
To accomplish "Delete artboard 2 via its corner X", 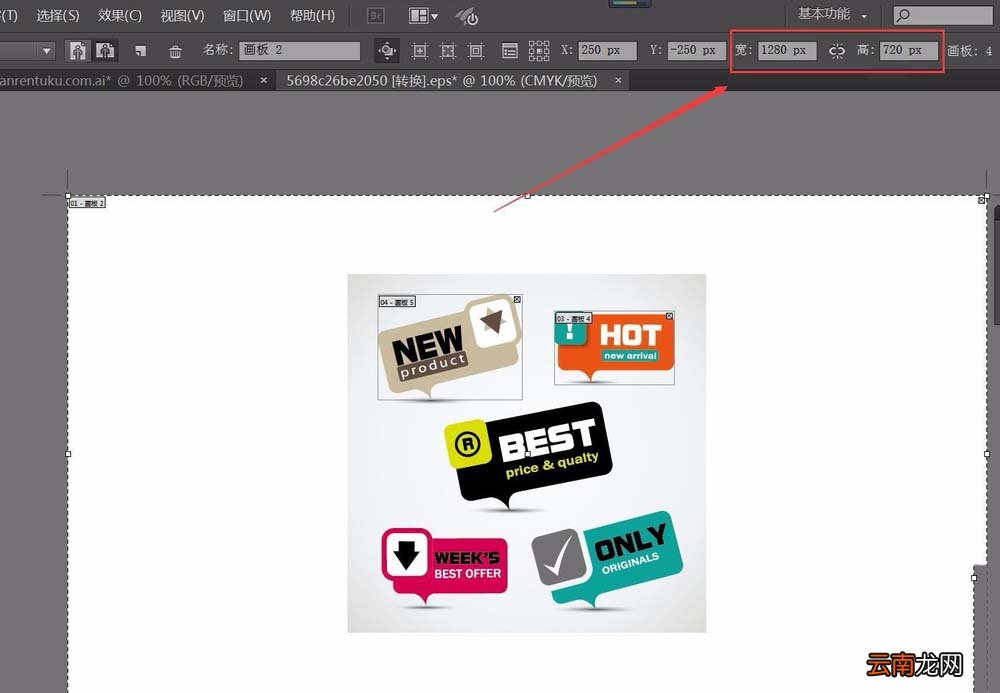I will tap(982, 201).
